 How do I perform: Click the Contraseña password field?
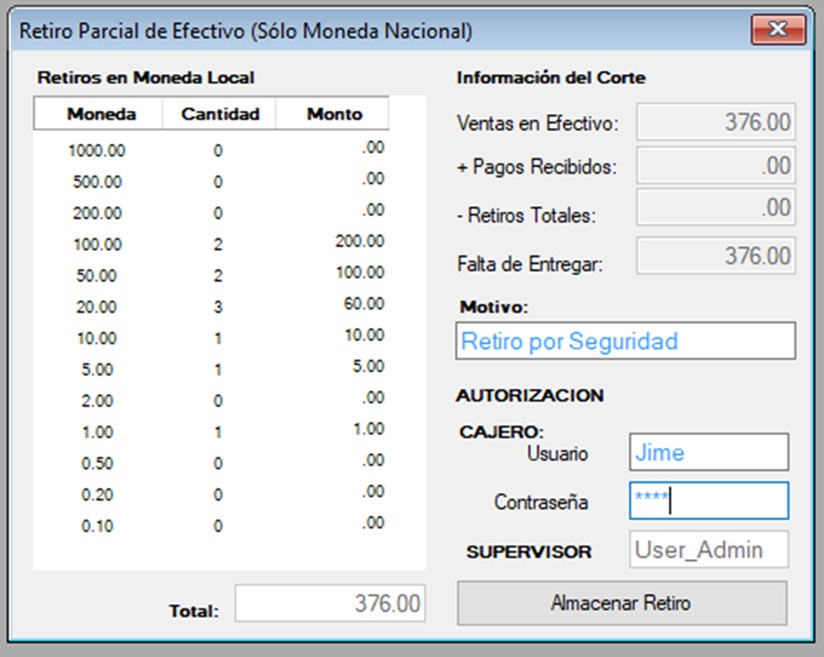[708, 501]
